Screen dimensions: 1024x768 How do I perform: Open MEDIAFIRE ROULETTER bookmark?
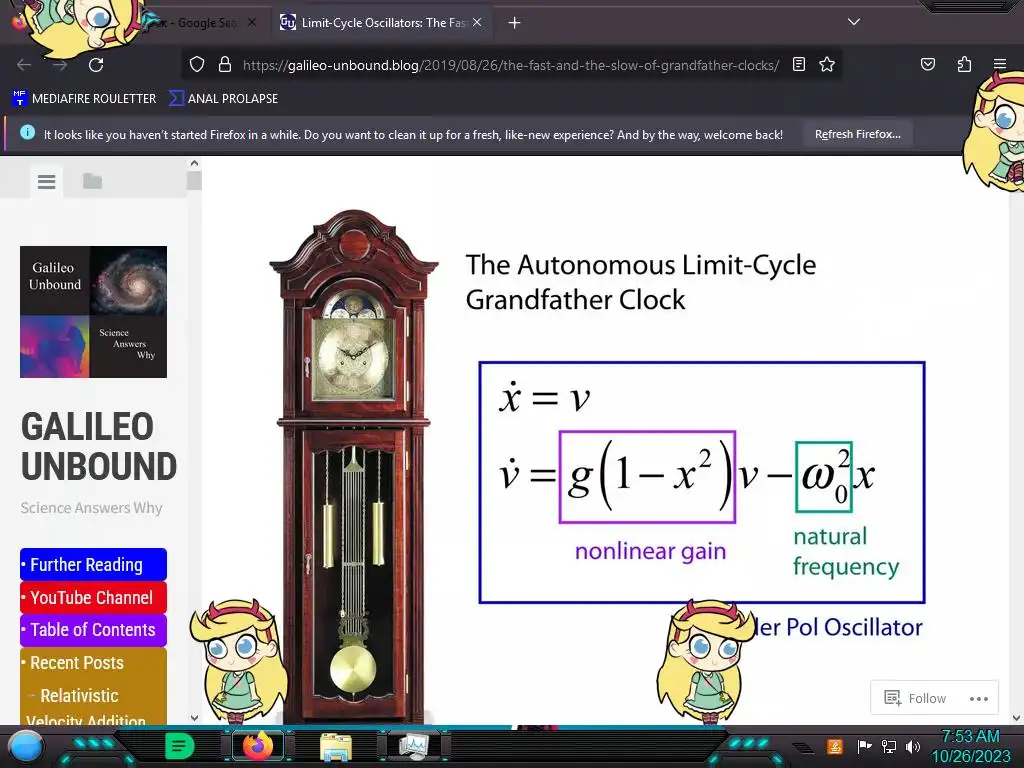[84, 99]
